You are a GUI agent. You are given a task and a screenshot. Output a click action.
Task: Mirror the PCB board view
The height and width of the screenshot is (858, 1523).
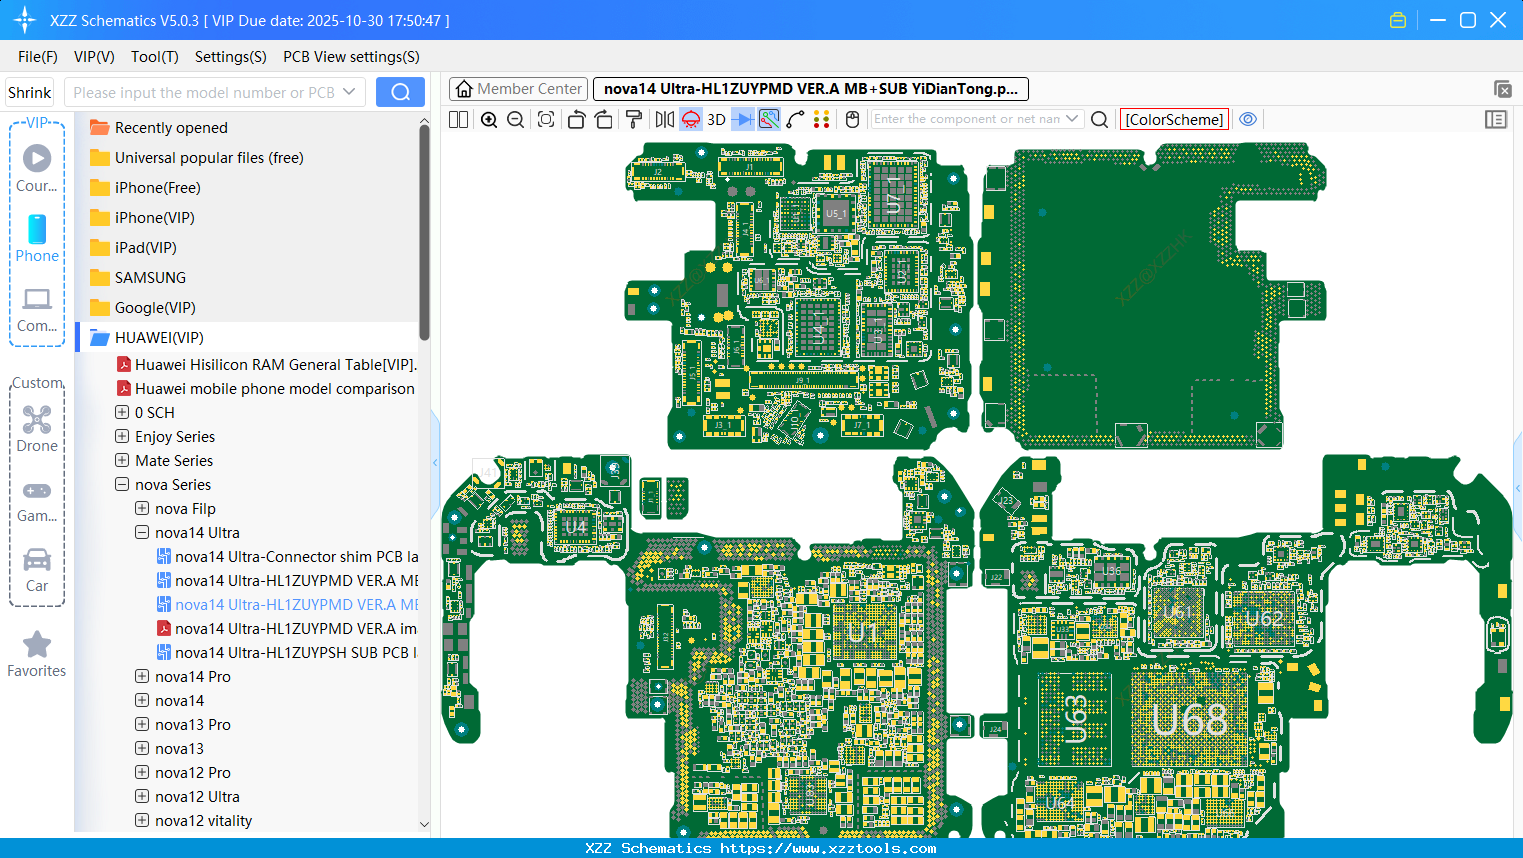(665, 119)
